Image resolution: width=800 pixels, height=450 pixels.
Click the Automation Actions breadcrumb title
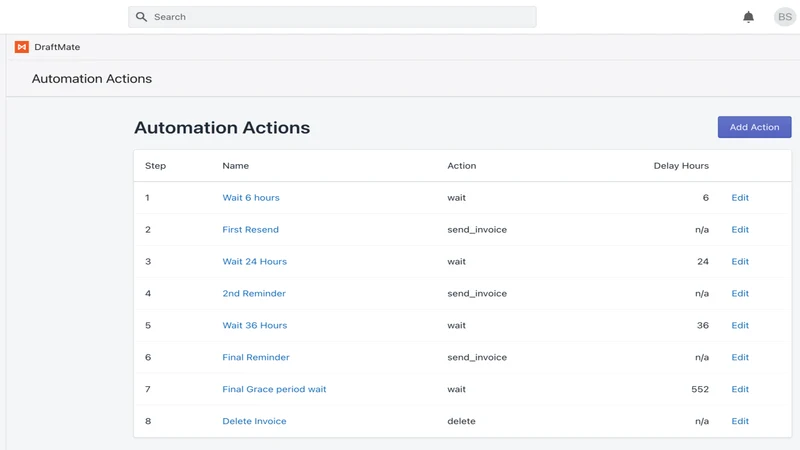(x=92, y=79)
